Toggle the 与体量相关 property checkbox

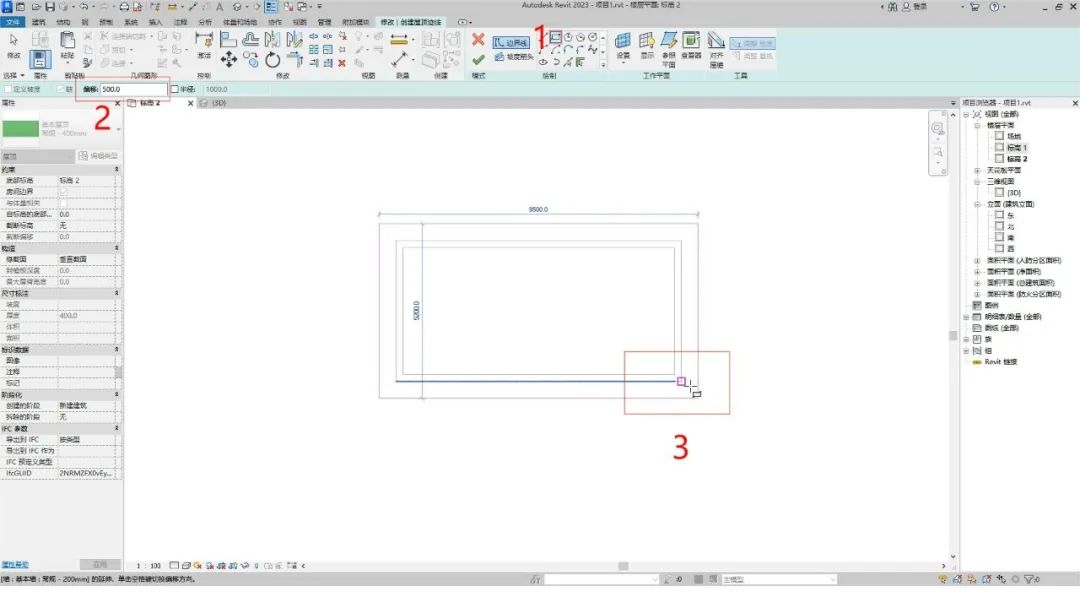tap(64, 203)
